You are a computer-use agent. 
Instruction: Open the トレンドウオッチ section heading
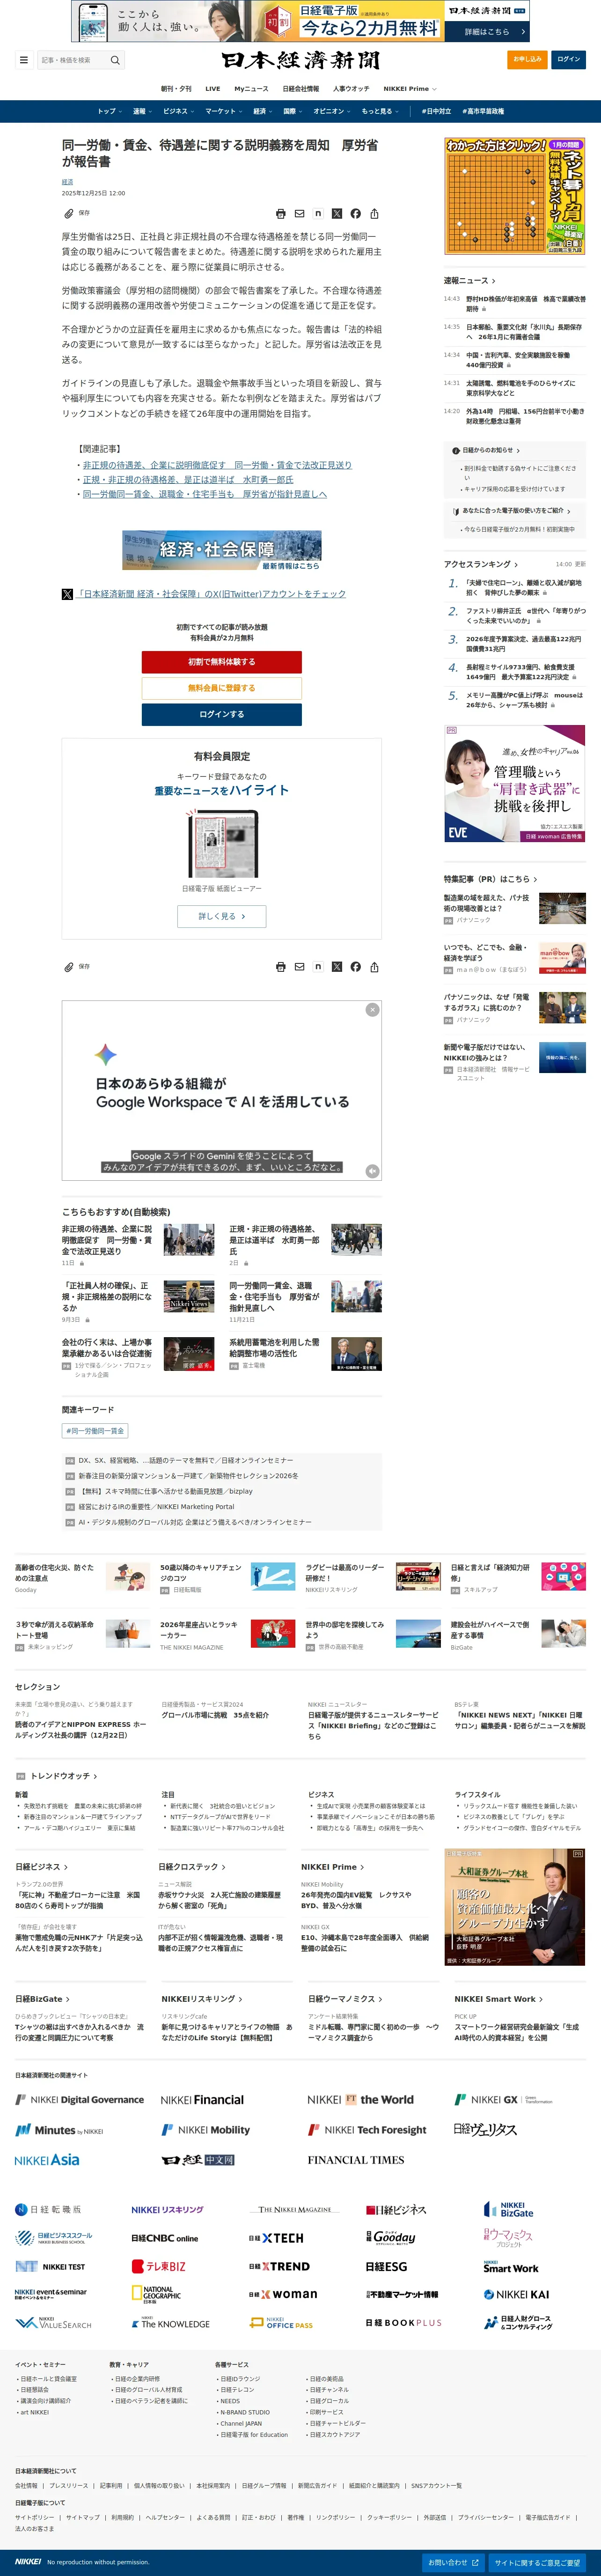click(x=64, y=1776)
